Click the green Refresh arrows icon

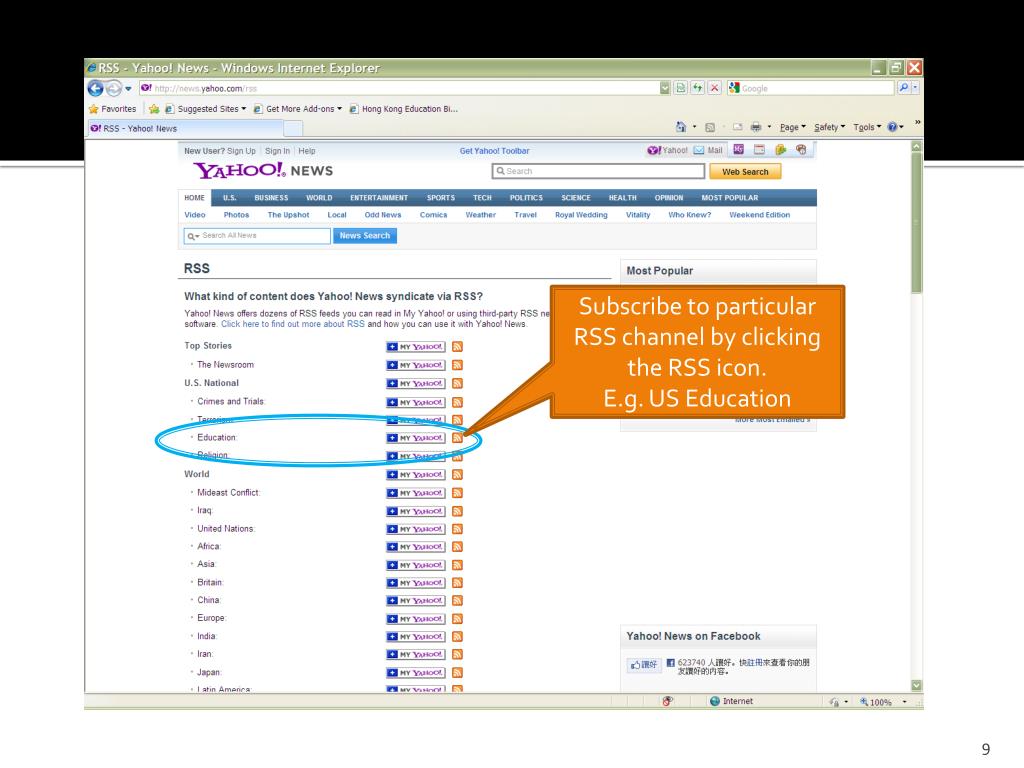point(697,88)
